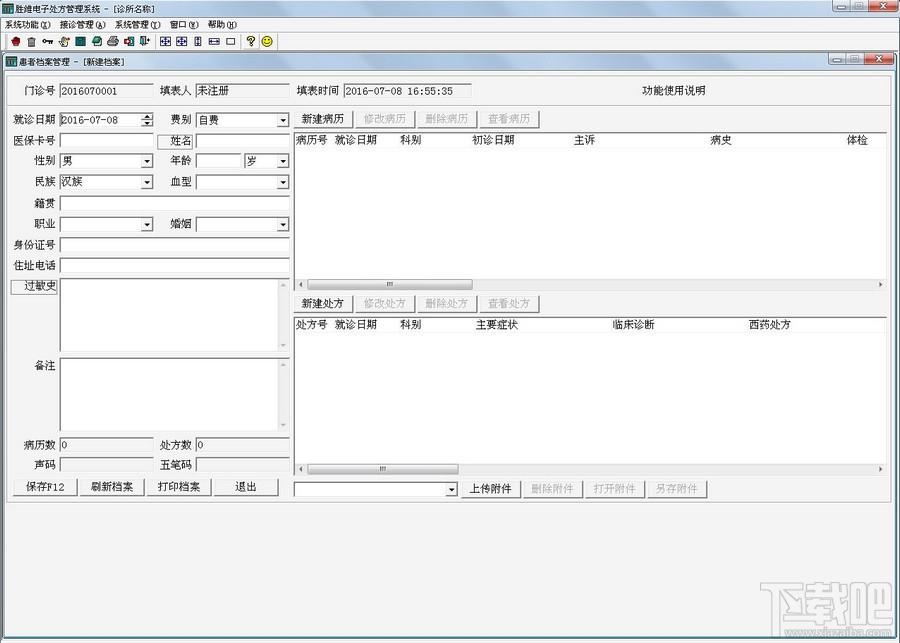This screenshot has height=643, width=900.
Task: Expand the 婚姻 dropdown list
Action: coord(283,224)
